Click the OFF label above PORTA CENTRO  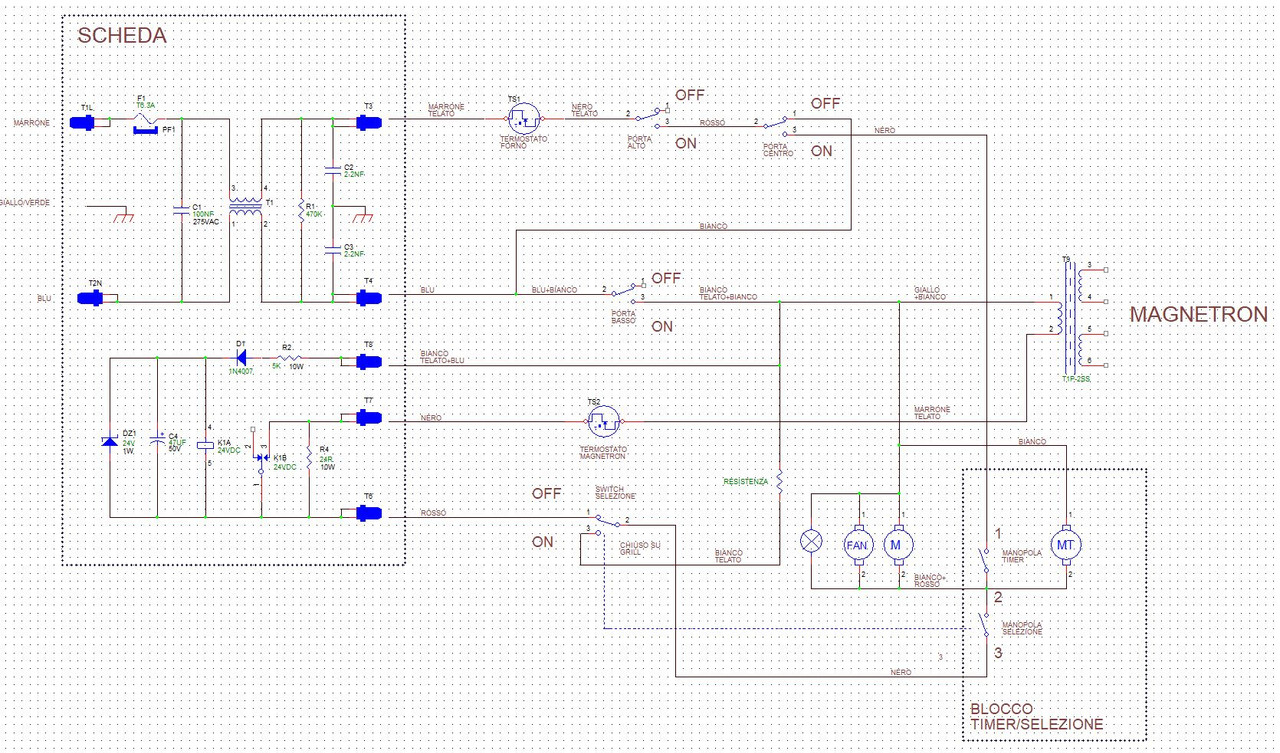(x=826, y=103)
